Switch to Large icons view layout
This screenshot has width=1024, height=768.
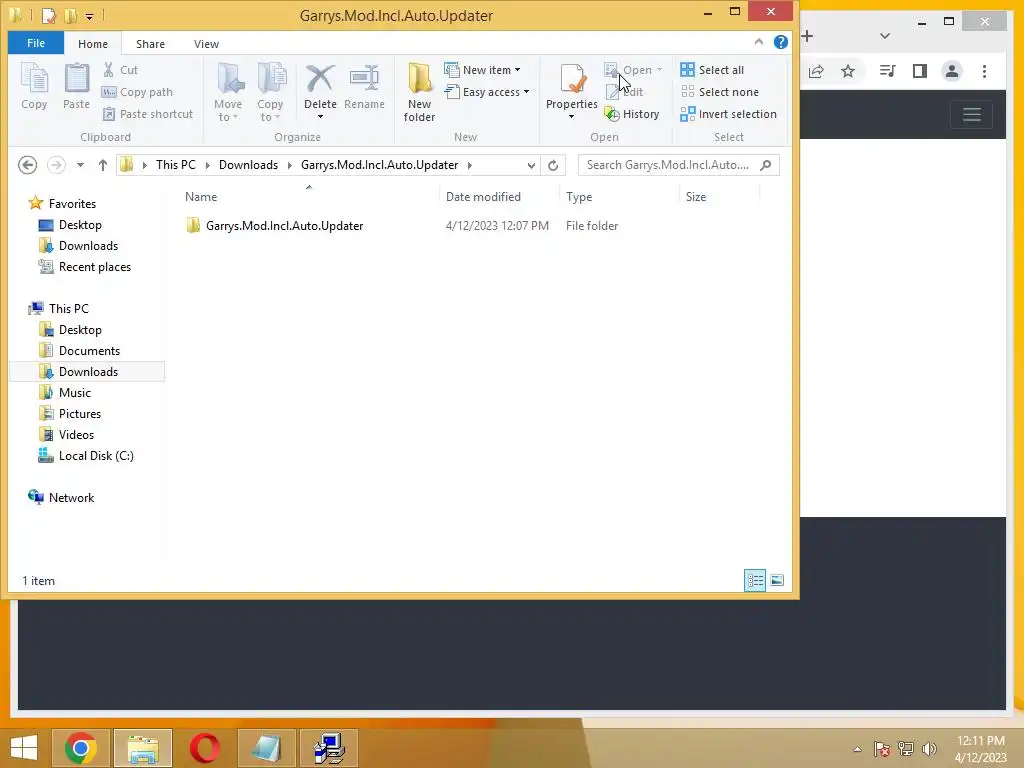click(777, 580)
